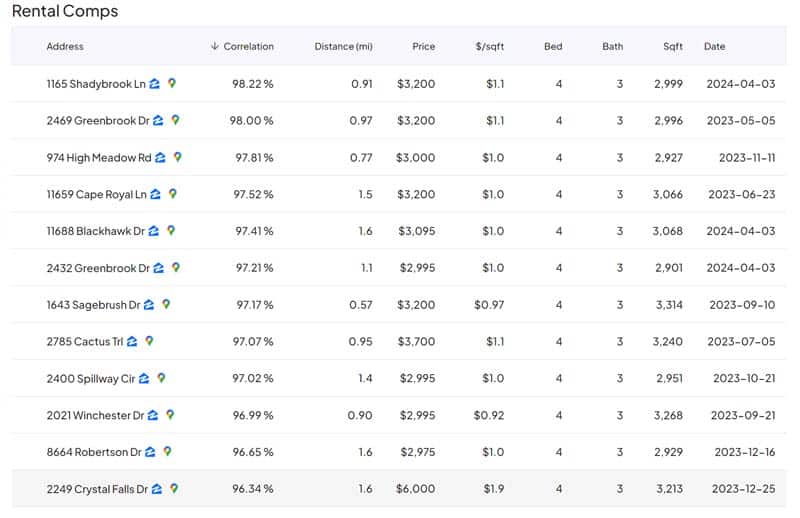Open Zillow icon for 1165 Shadybrook Ln
Viewport: 800px width, 518px height.
156,84
